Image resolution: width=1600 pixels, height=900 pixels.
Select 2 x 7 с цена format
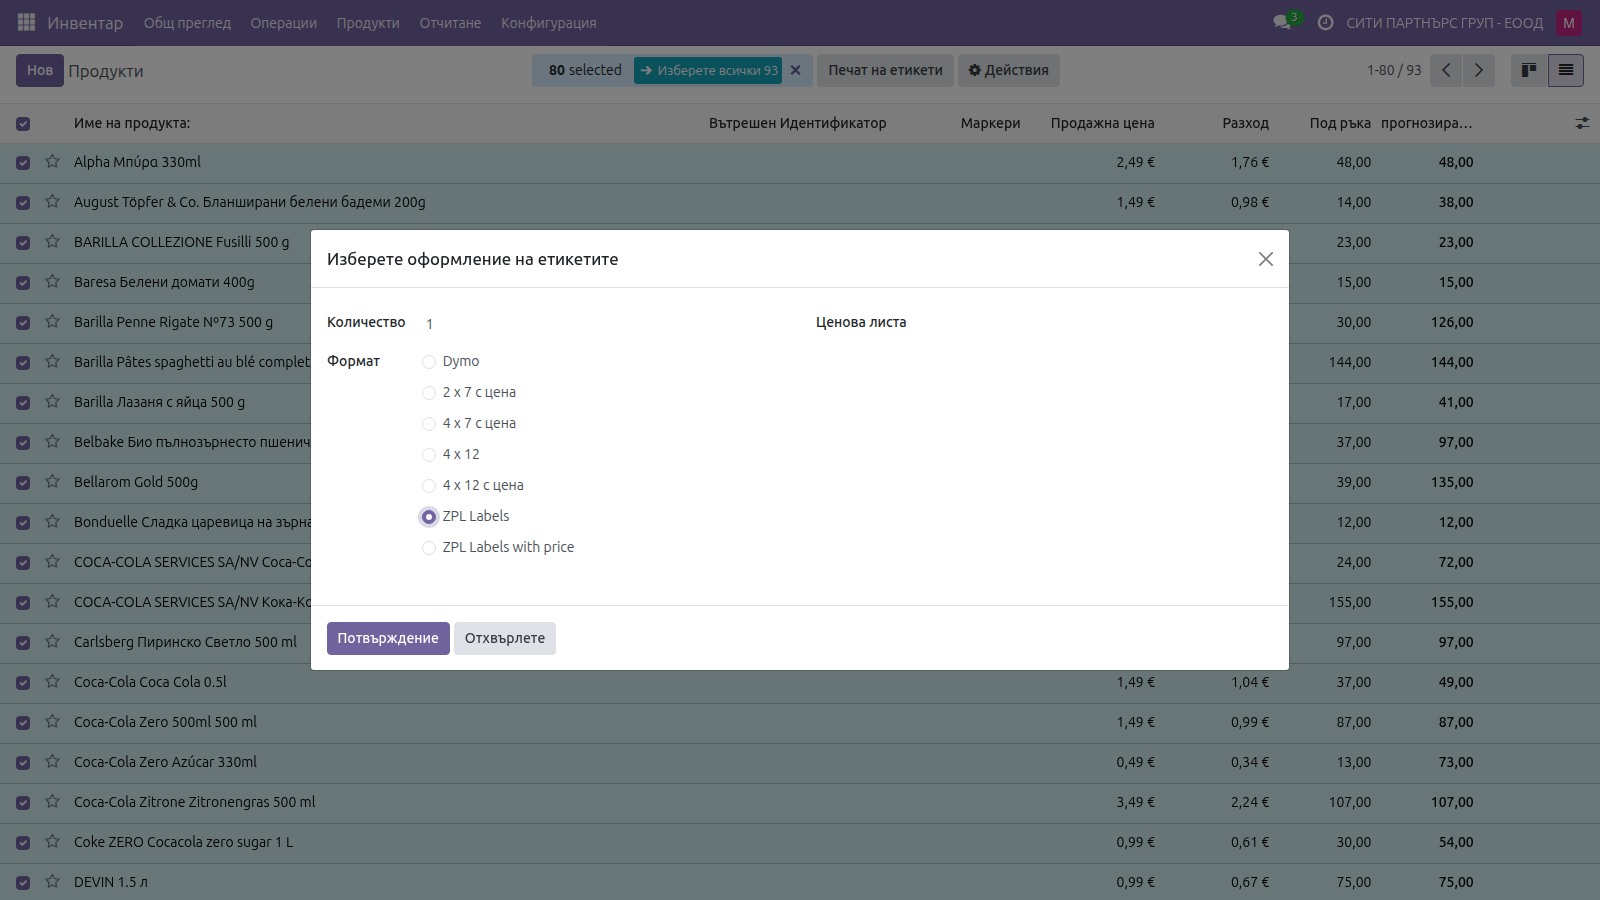click(x=429, y=393)
